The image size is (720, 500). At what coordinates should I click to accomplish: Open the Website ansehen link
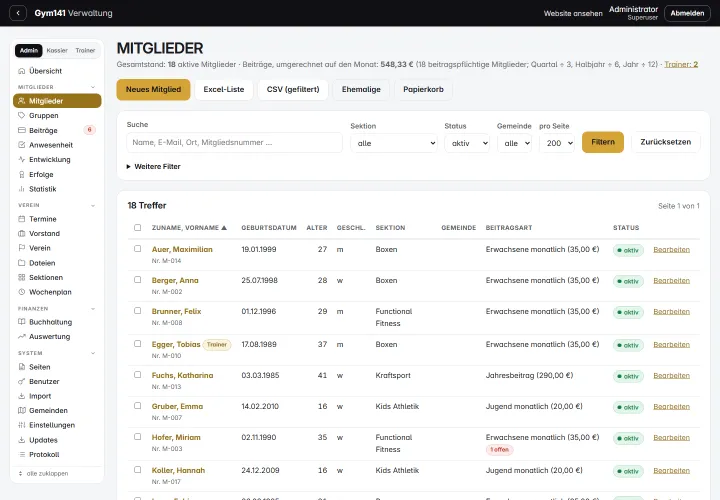[x=573, y=14]
